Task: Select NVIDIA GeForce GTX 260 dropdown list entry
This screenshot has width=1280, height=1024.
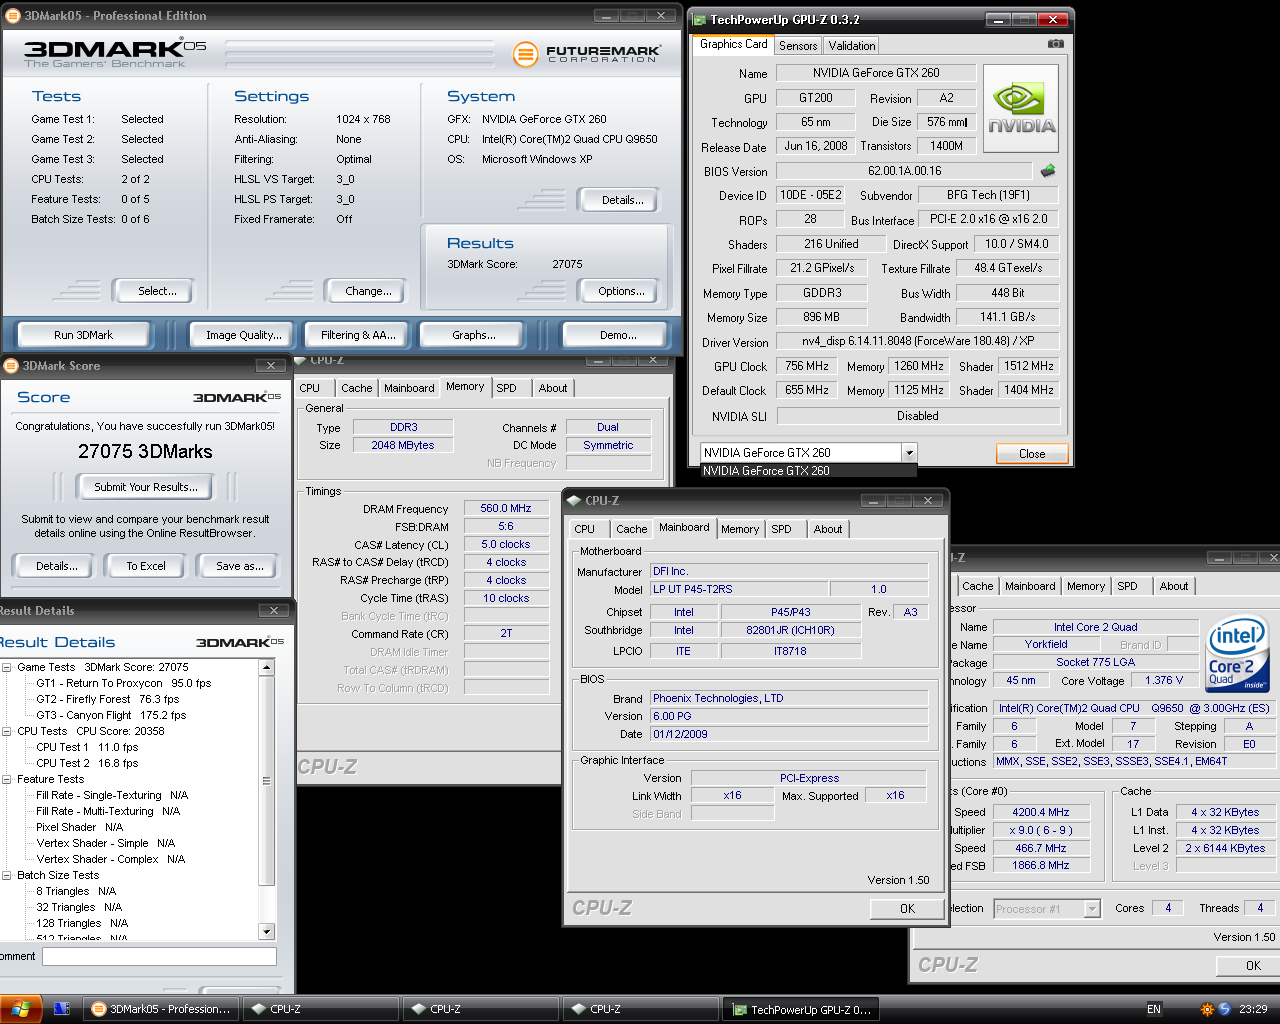Action: tap(808, 471)
